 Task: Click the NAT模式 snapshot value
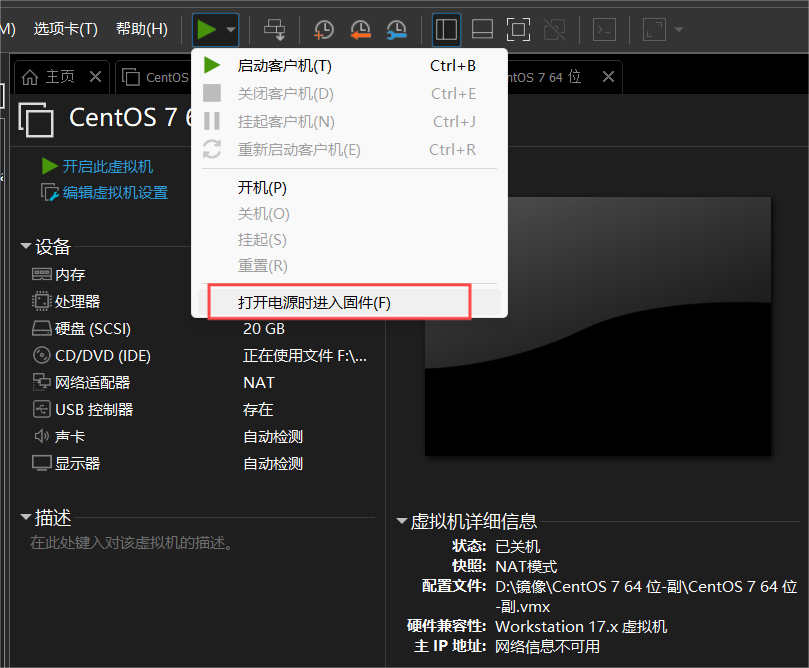point(526,566)
